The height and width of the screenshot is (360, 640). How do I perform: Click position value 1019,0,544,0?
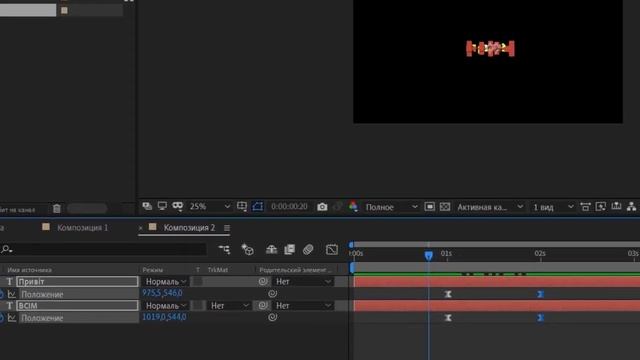[x=164, y=317]
